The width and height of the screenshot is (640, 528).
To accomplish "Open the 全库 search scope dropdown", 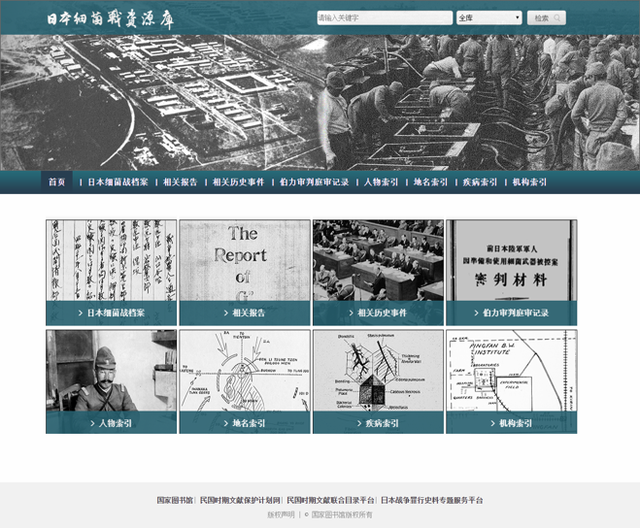I will (x=488, y=18).
